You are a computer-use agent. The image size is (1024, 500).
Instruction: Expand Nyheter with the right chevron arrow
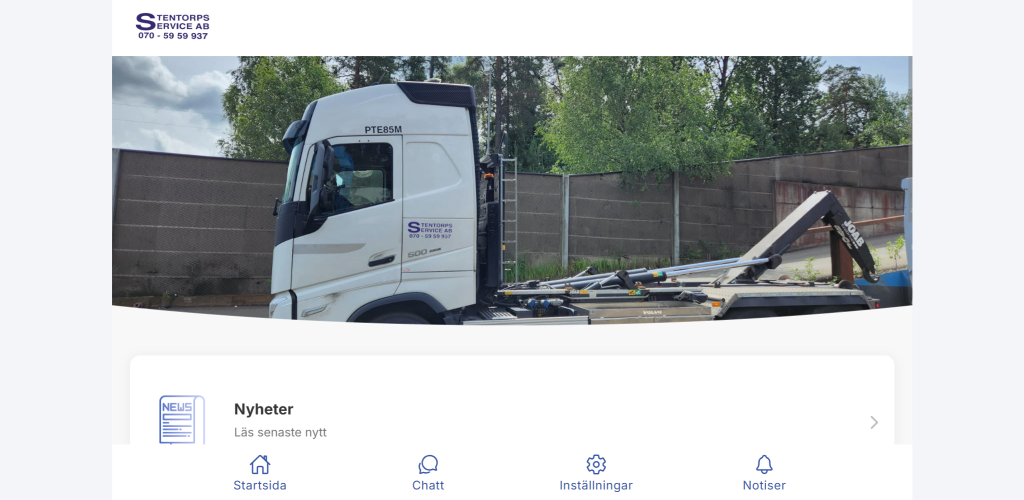pyautogui.click(x=874, y=422)
